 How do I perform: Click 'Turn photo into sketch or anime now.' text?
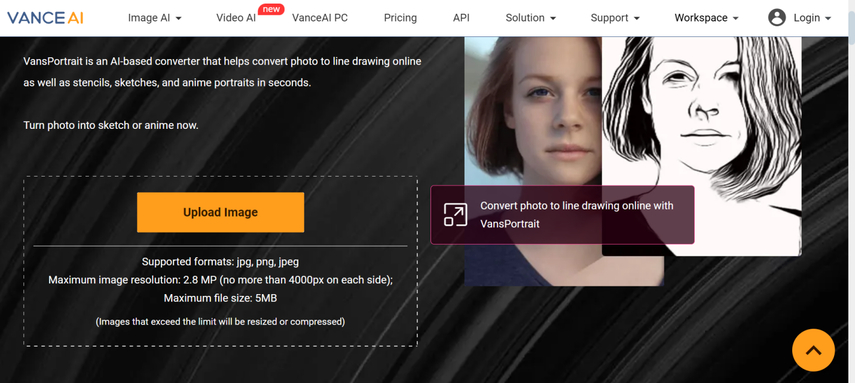coord(111,125)
